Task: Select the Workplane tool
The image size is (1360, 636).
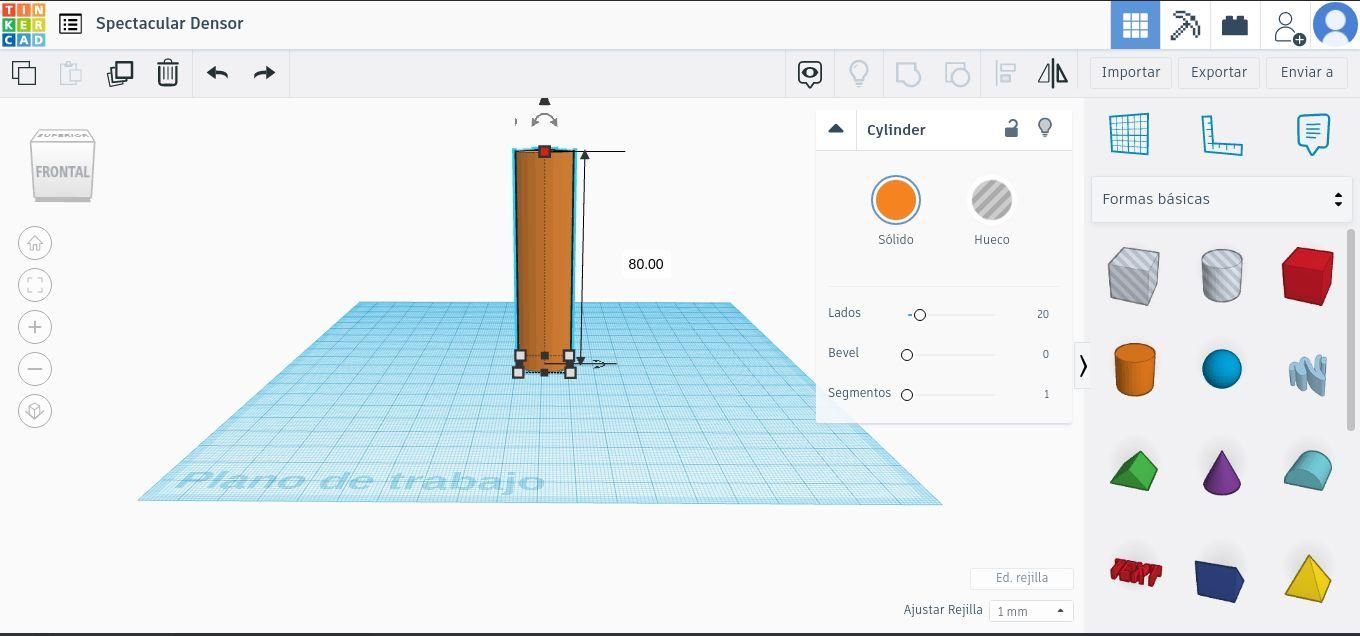Action: click(x=1129, y=134)
